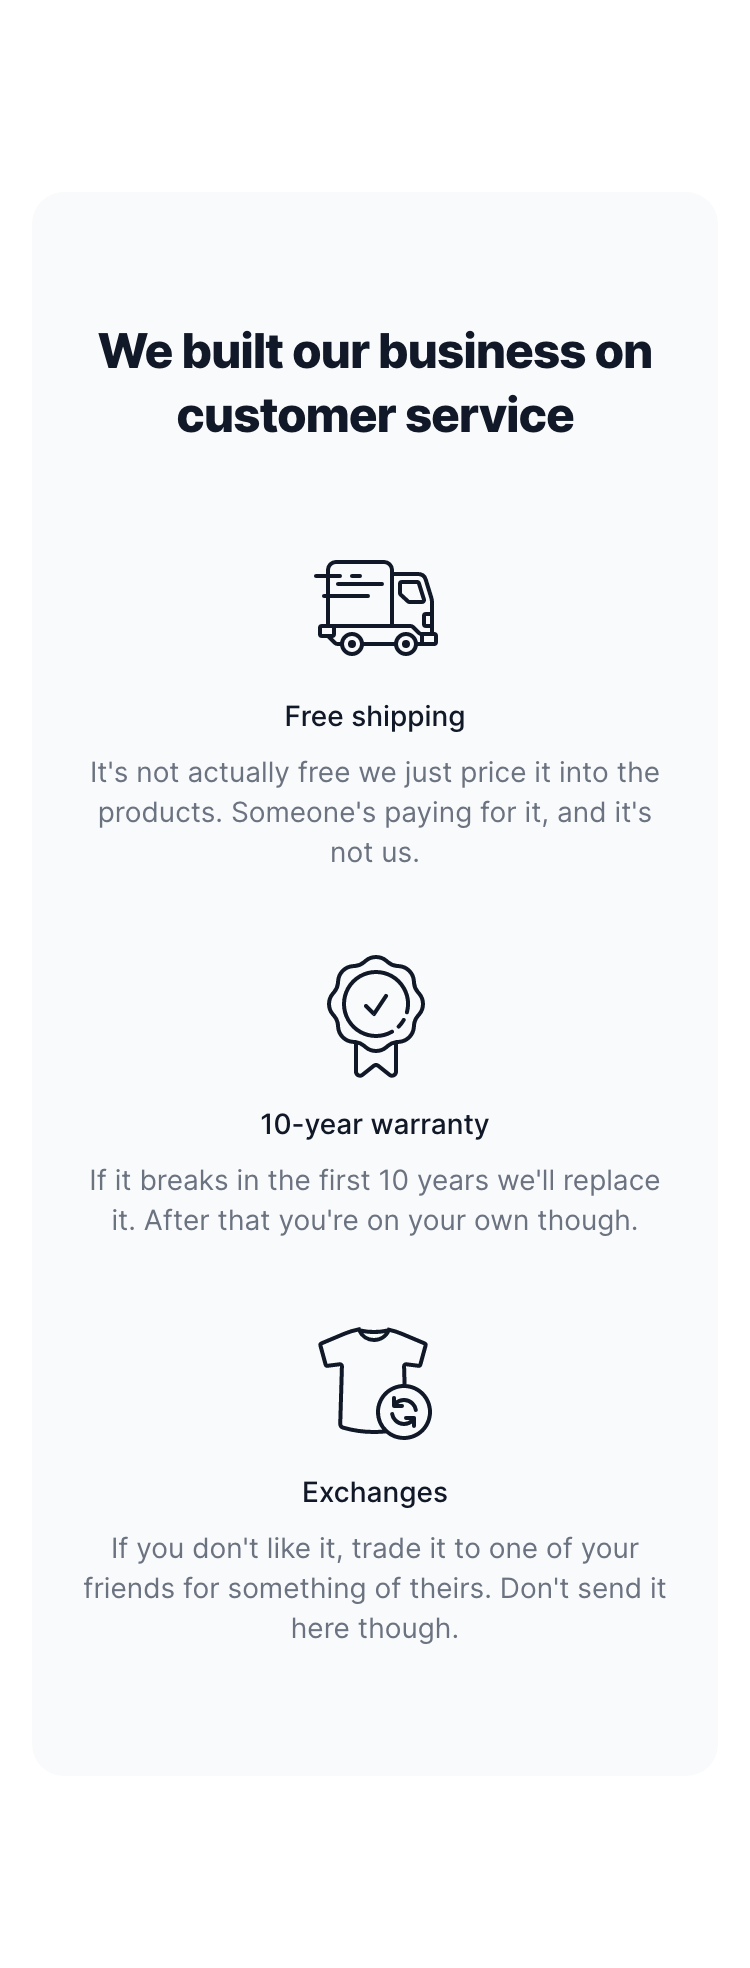Click the t-shirt exchange icon
Screen dimensions: 750x1968
[x=375, y=1383]
